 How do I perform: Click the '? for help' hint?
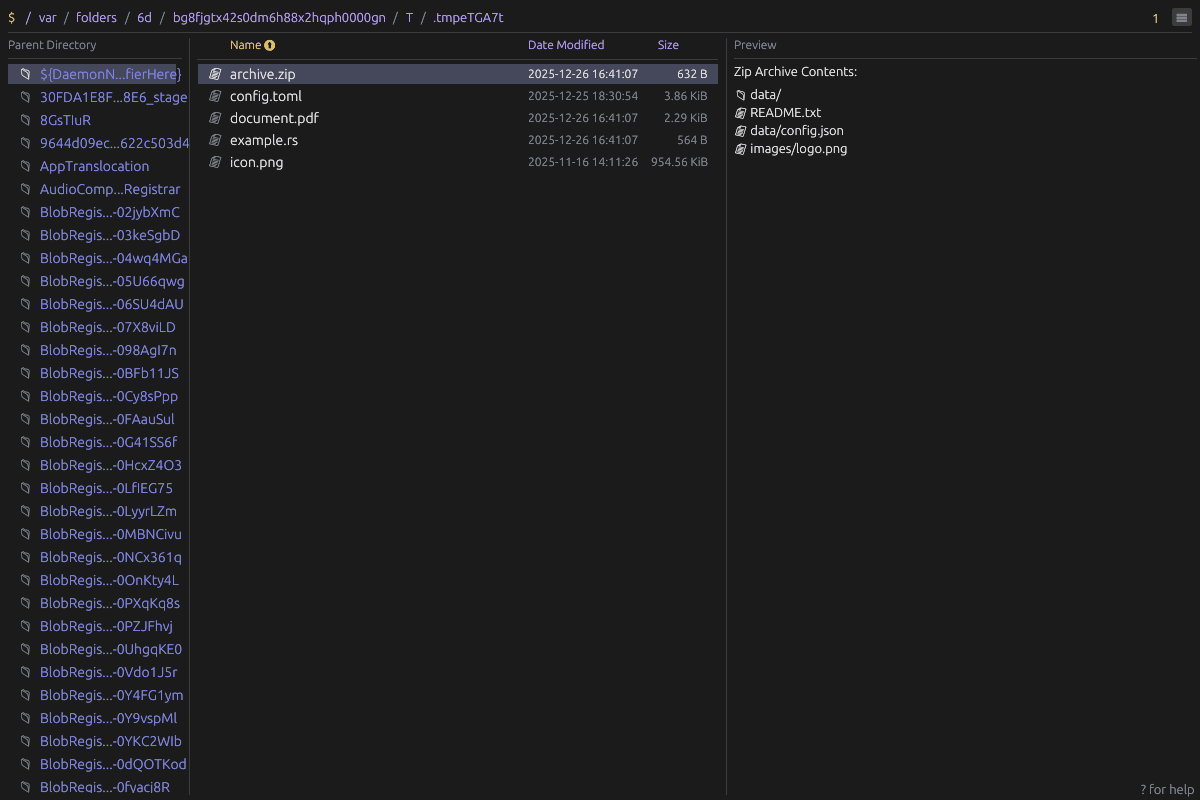click(1167, 789)
